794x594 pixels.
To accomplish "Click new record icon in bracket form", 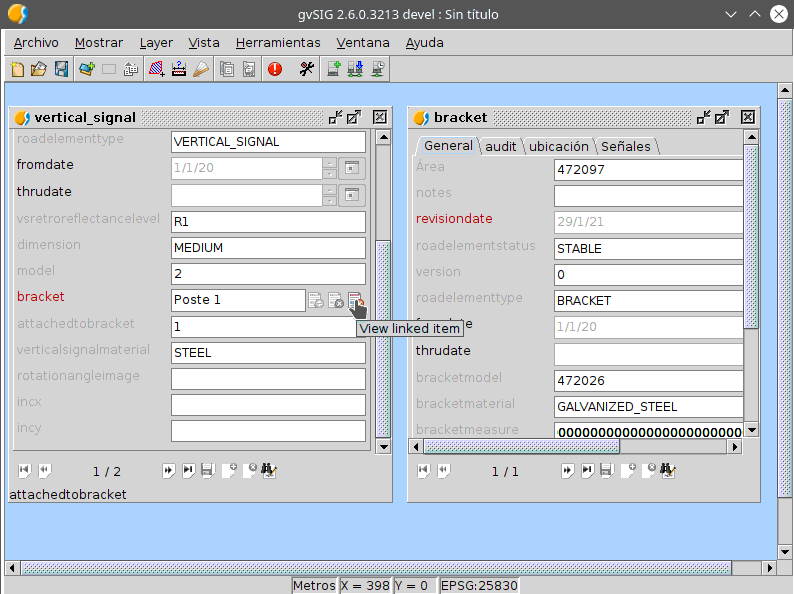I will (x=628, y=471).
